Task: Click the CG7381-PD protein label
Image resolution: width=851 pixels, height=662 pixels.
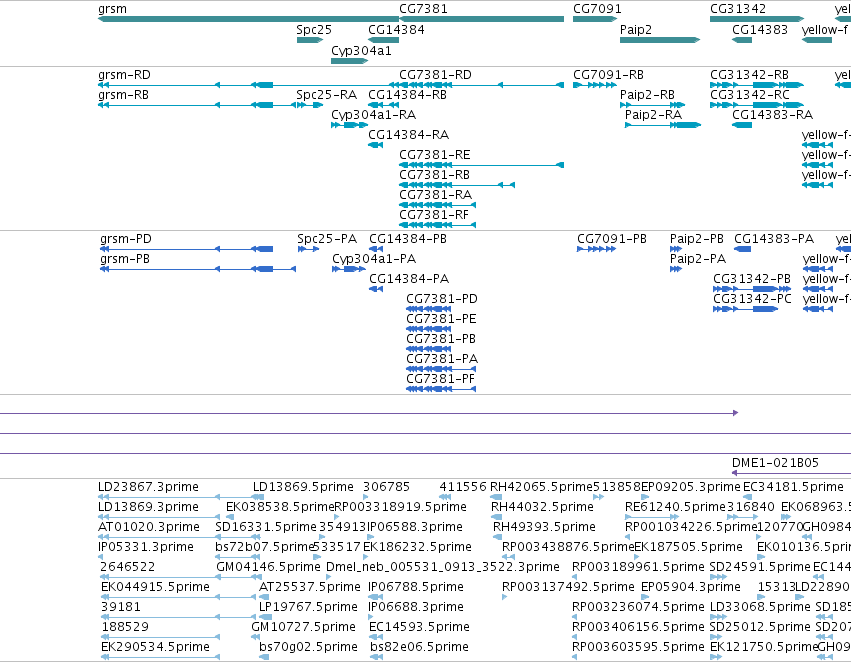Action: (442, 300)
